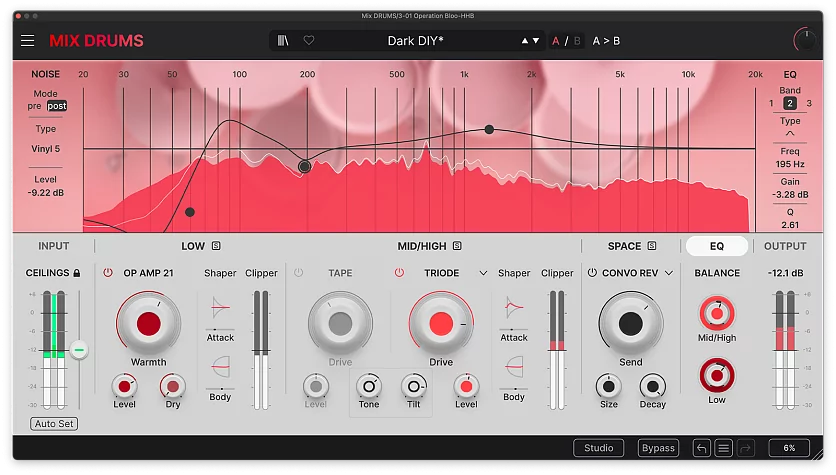Image resolution: width=836 pixels, height=475 pixels.
Task: Click the Size knob
Action: (608, 386)
